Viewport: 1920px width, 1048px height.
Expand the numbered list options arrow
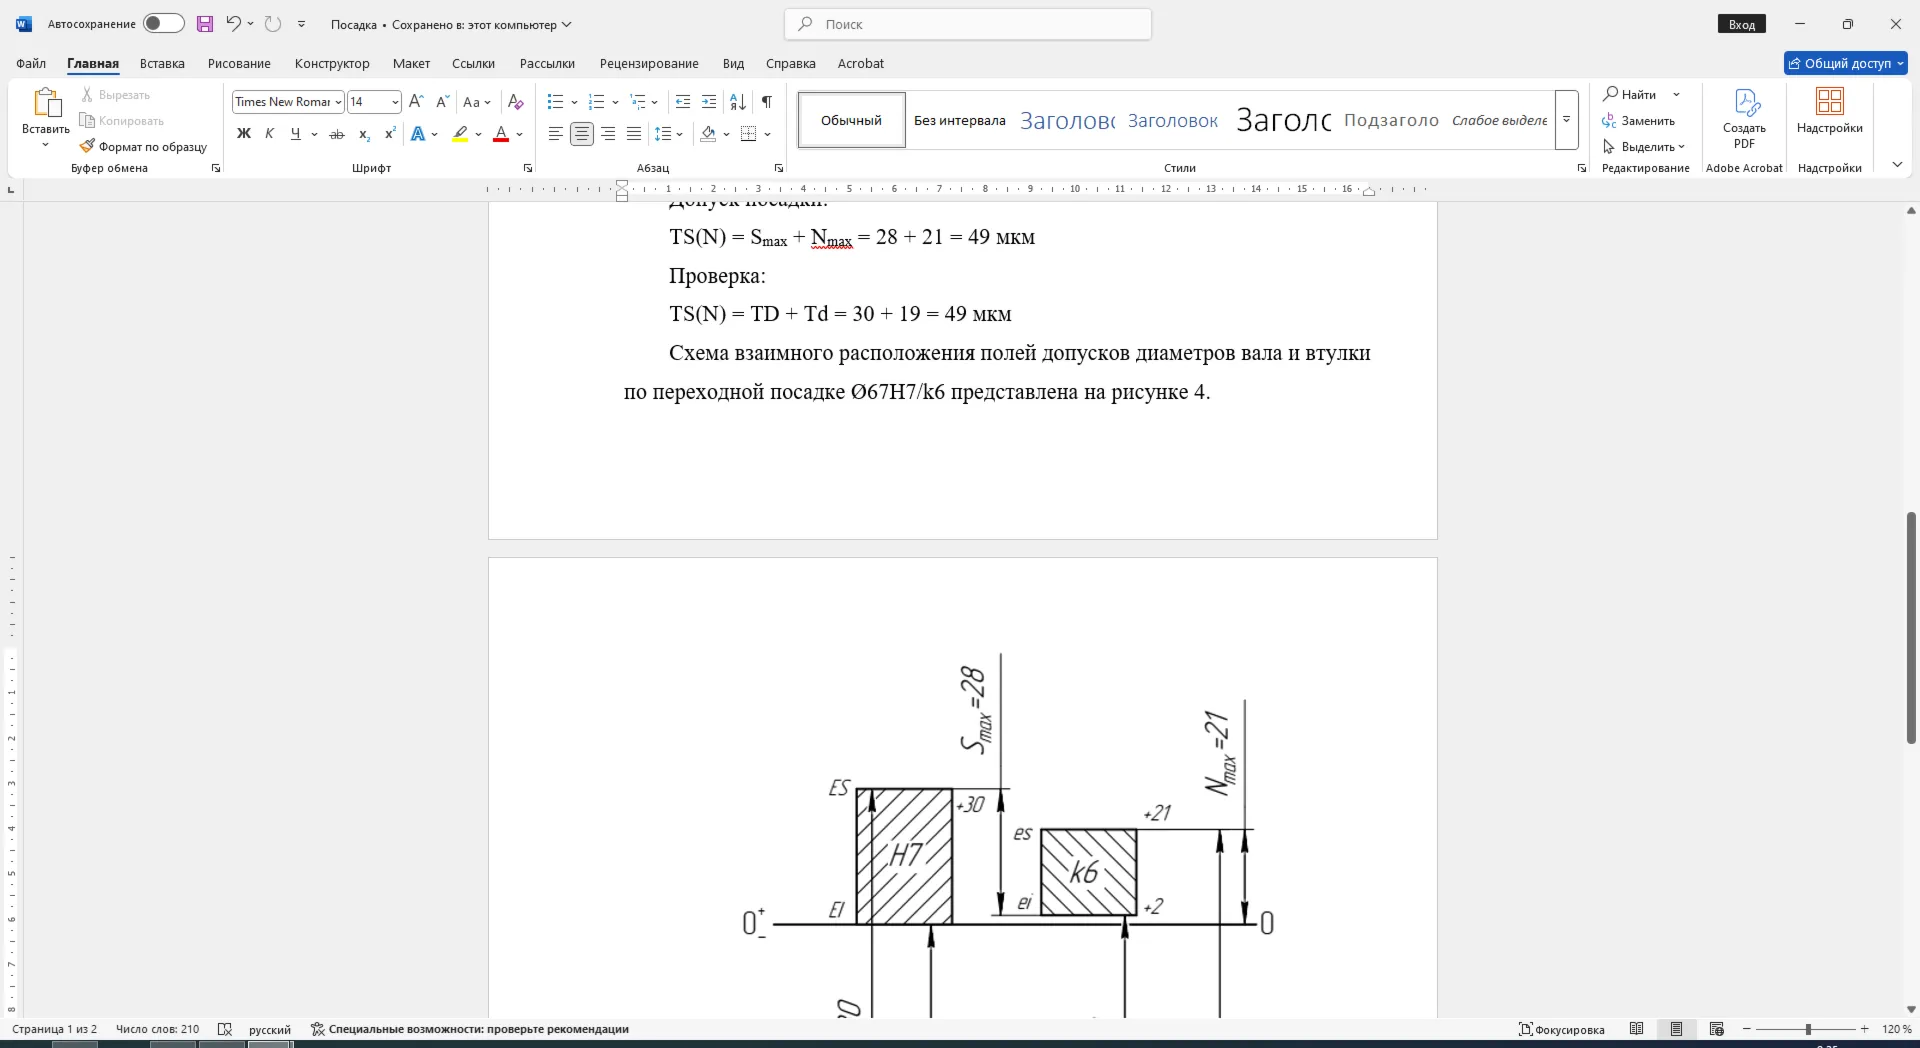615,102
